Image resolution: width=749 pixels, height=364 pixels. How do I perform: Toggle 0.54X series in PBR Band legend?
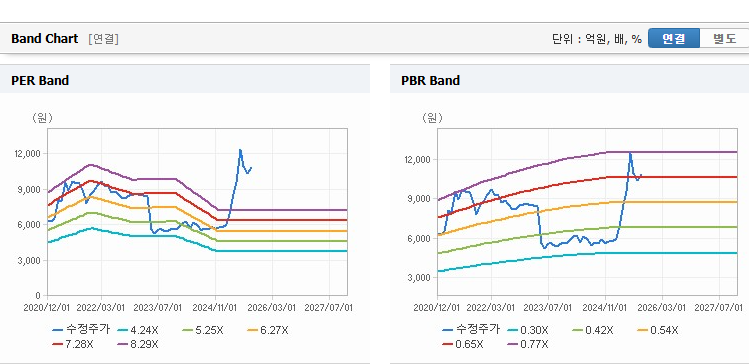pyautogui.click(x=658, y=330)
